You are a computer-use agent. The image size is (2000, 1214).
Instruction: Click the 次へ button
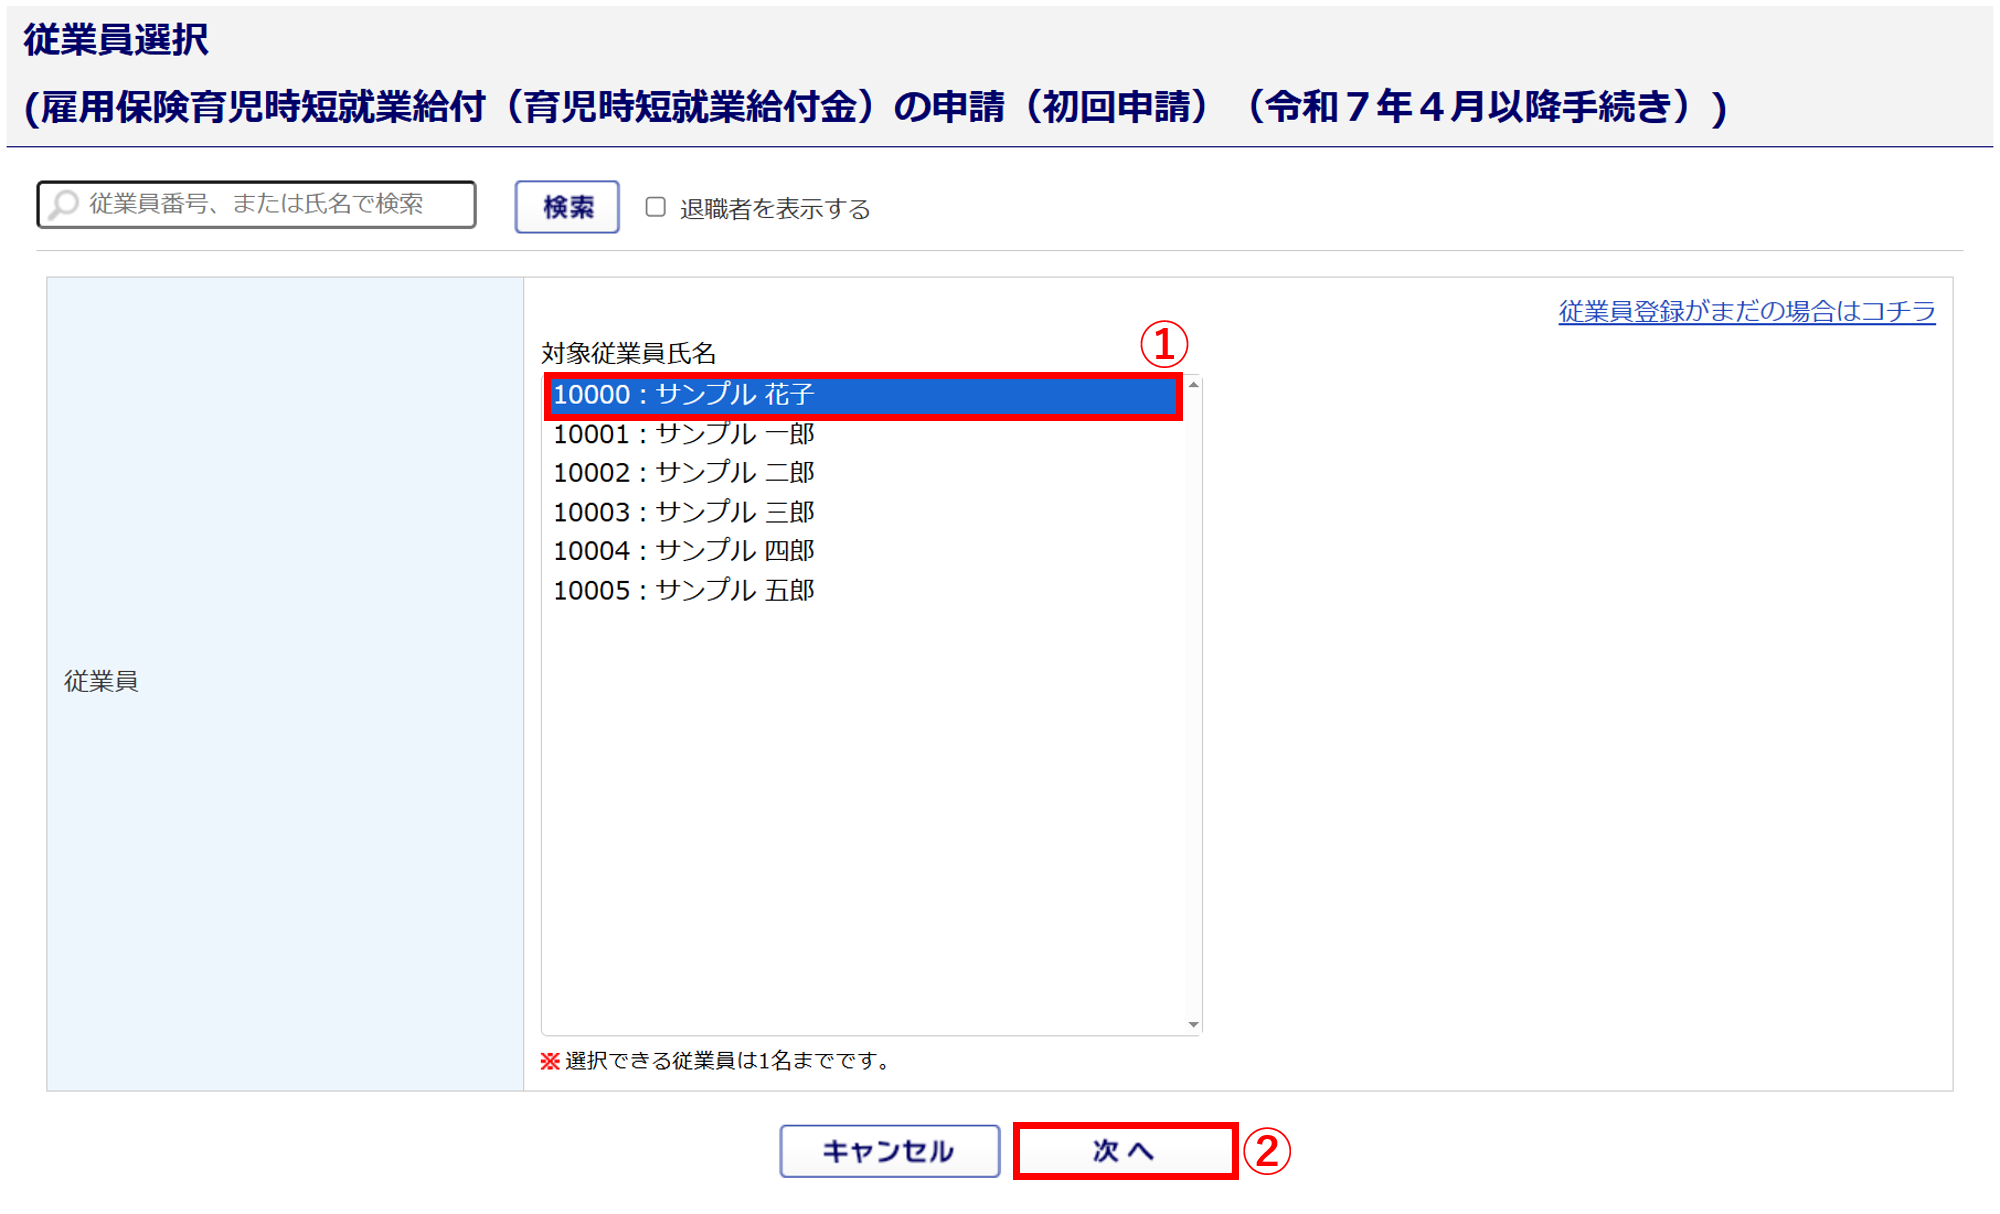click(1124, 1151)
